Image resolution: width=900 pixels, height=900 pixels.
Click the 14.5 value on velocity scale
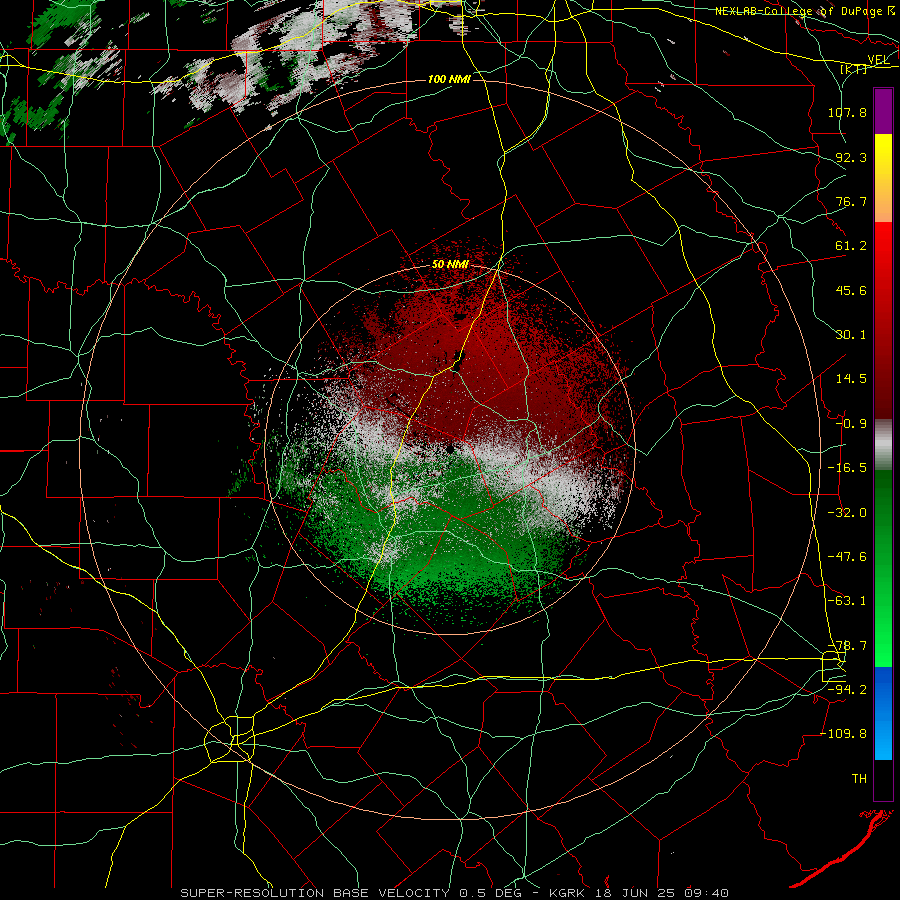pos(851,379)
